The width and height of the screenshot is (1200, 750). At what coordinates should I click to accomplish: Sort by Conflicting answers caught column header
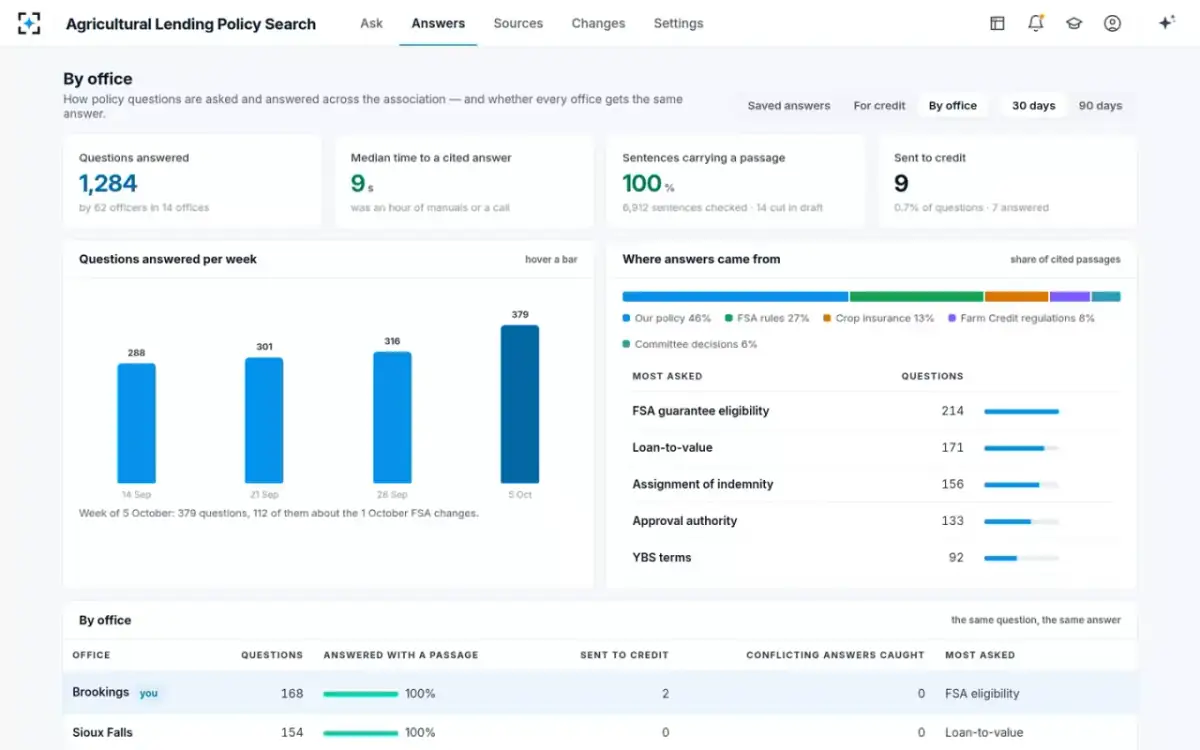[x=835, y=655]
